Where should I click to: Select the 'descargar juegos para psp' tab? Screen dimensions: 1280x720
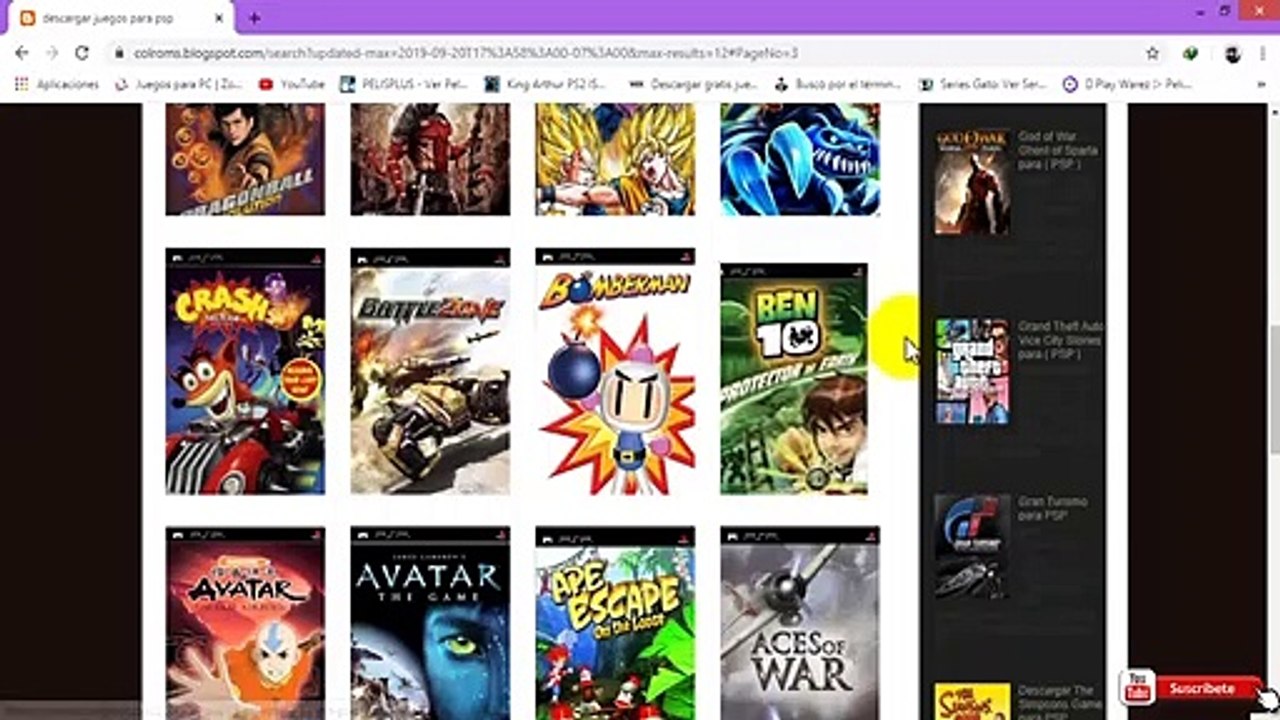(119, 18)
